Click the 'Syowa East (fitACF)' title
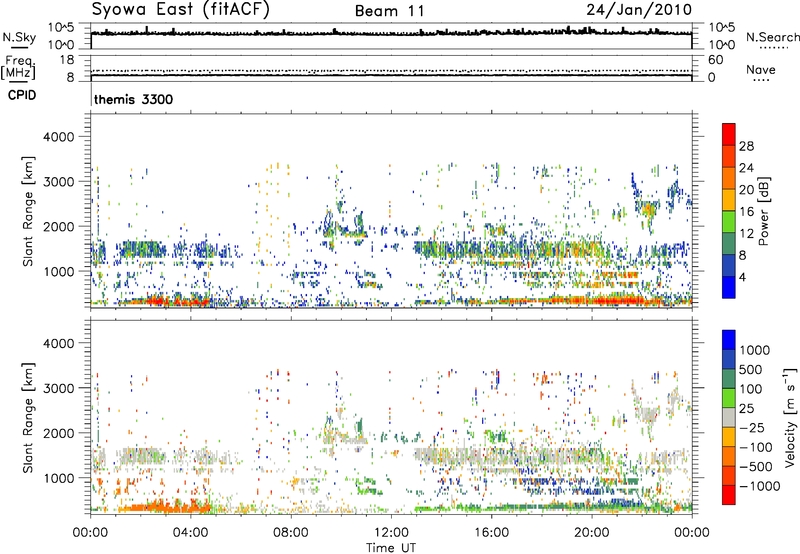This screenshot has width=800, height=554. [x=181, y=10]
